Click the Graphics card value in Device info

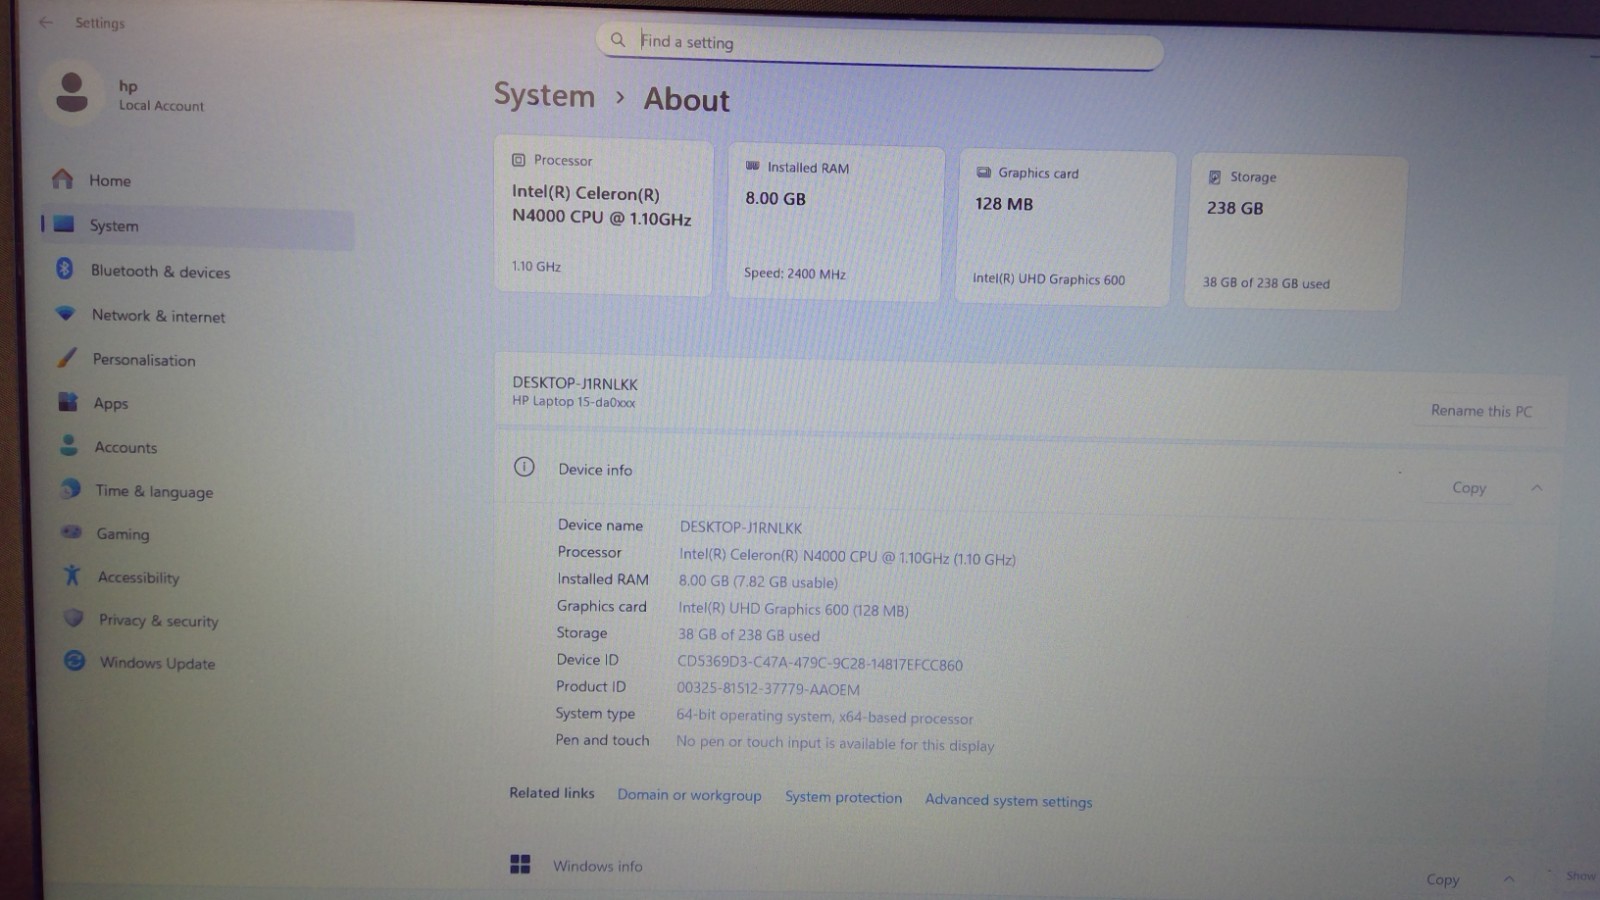[793, 608]
